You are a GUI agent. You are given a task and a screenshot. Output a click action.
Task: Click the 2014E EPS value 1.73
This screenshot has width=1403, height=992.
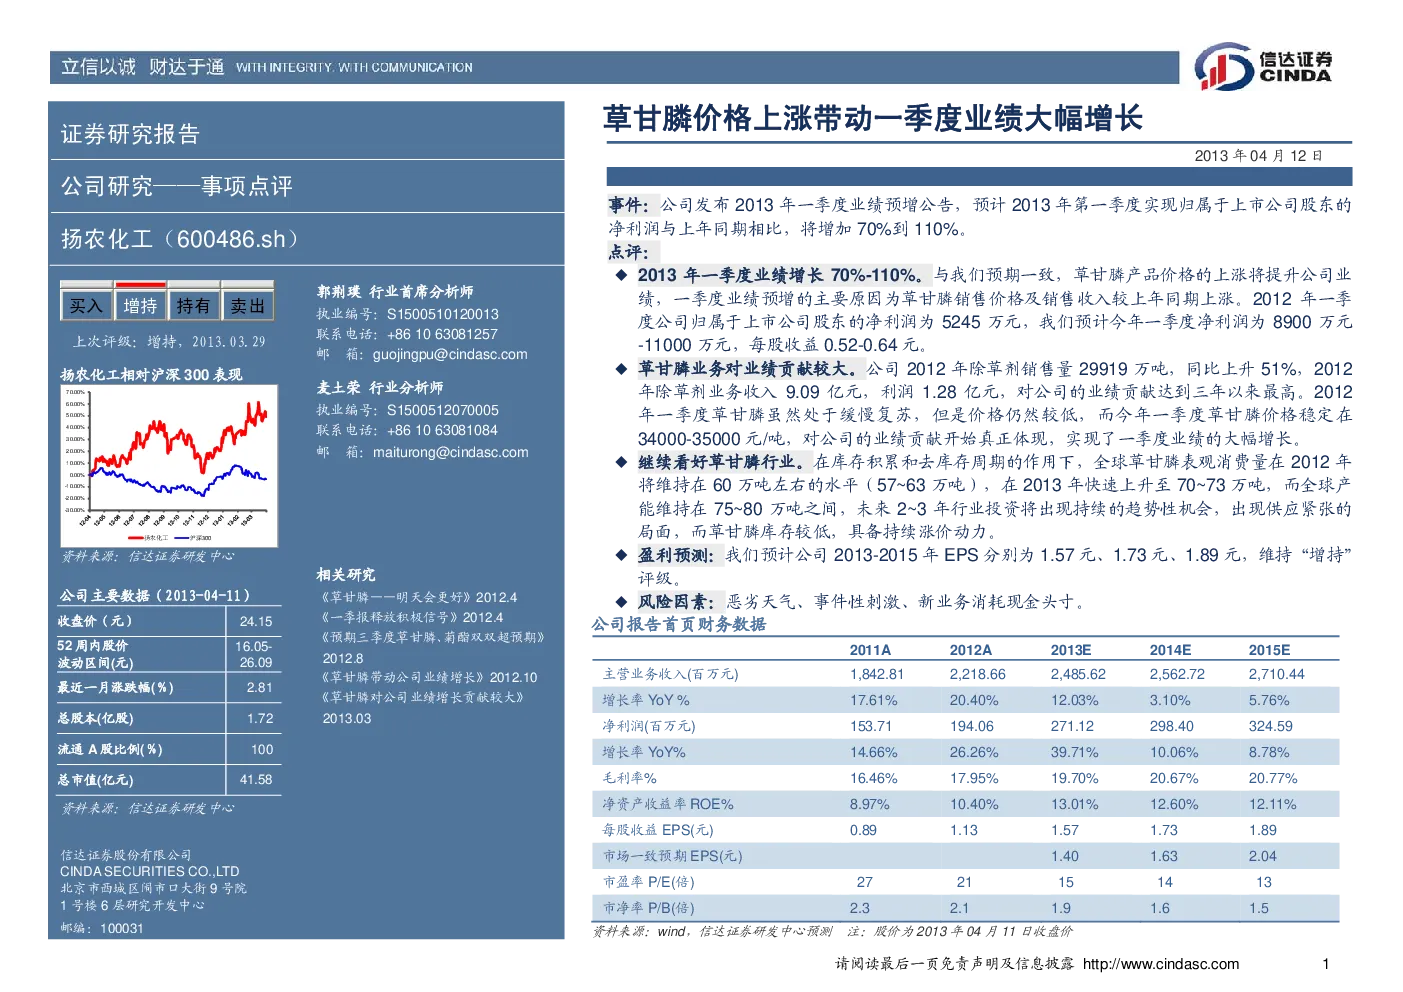1163,830
